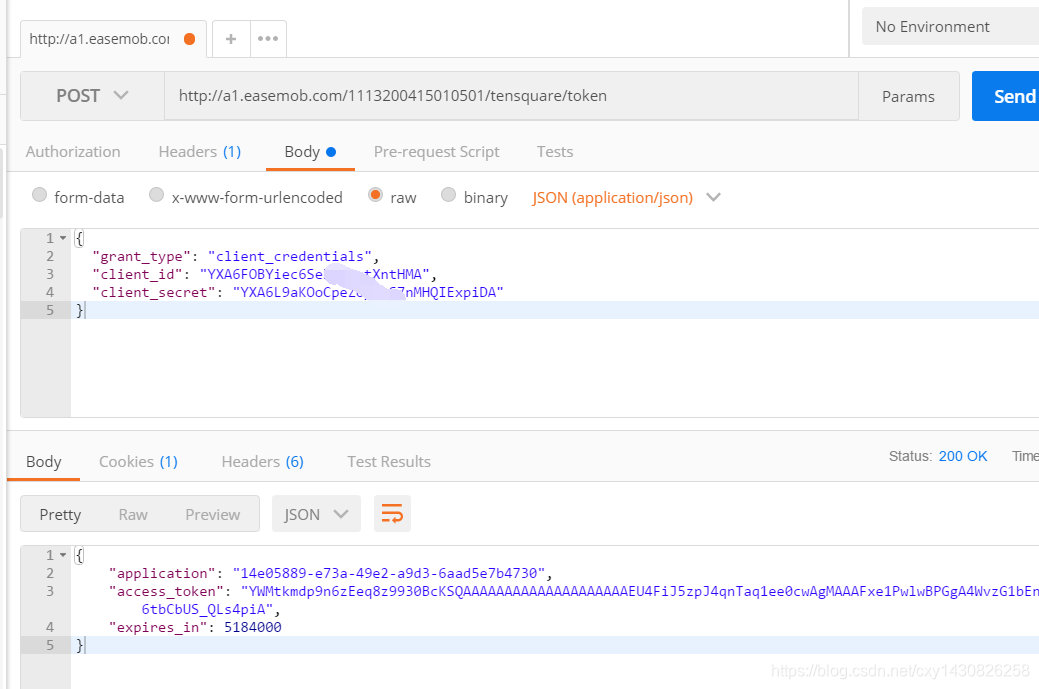Click line number 4 in response viewer

click(x=50, y=627)
